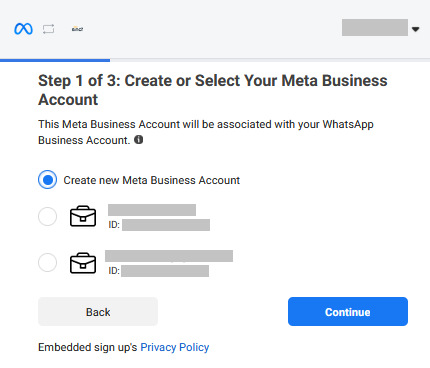Click the 'Create new Meta Business Account' label
This screenshot has height=368, width=430.
[x=152, y=180]
